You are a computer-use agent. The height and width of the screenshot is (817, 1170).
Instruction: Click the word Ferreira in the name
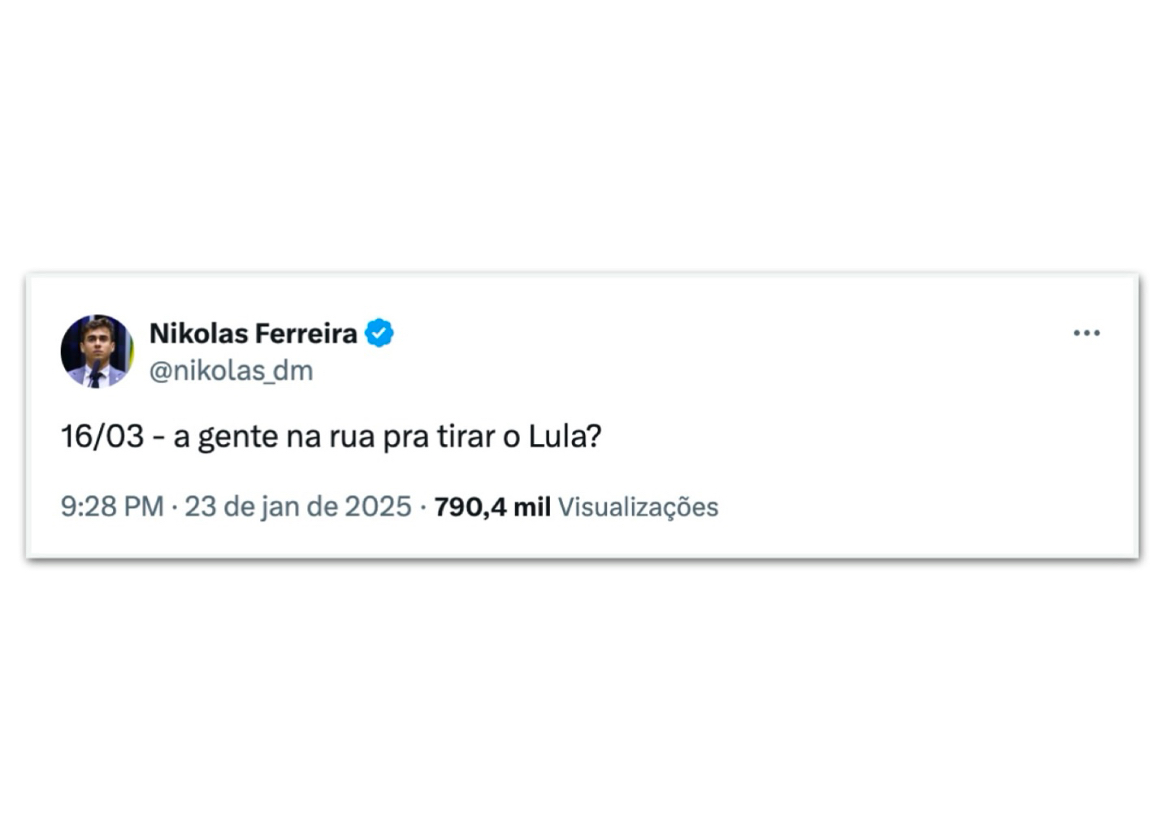coord(306,334)
